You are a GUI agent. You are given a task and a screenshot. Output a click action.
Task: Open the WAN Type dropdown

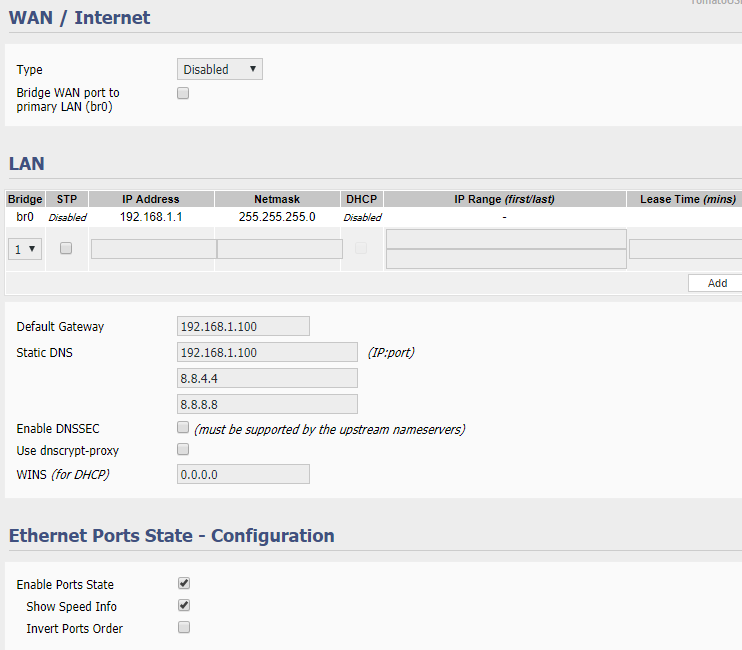[x=220, y=69]
